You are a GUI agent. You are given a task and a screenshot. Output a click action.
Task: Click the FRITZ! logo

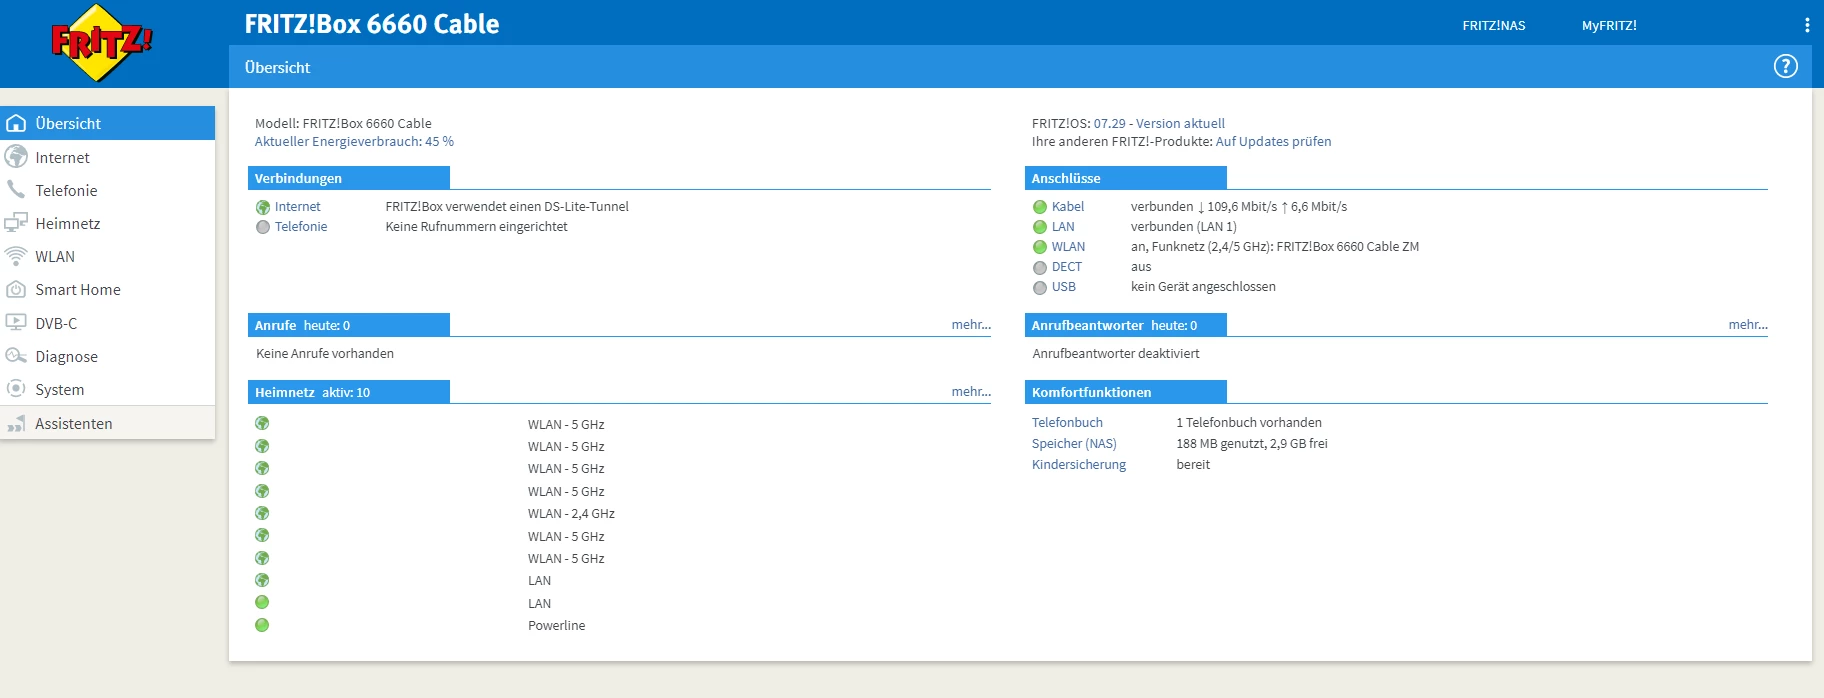coord(101,43)
